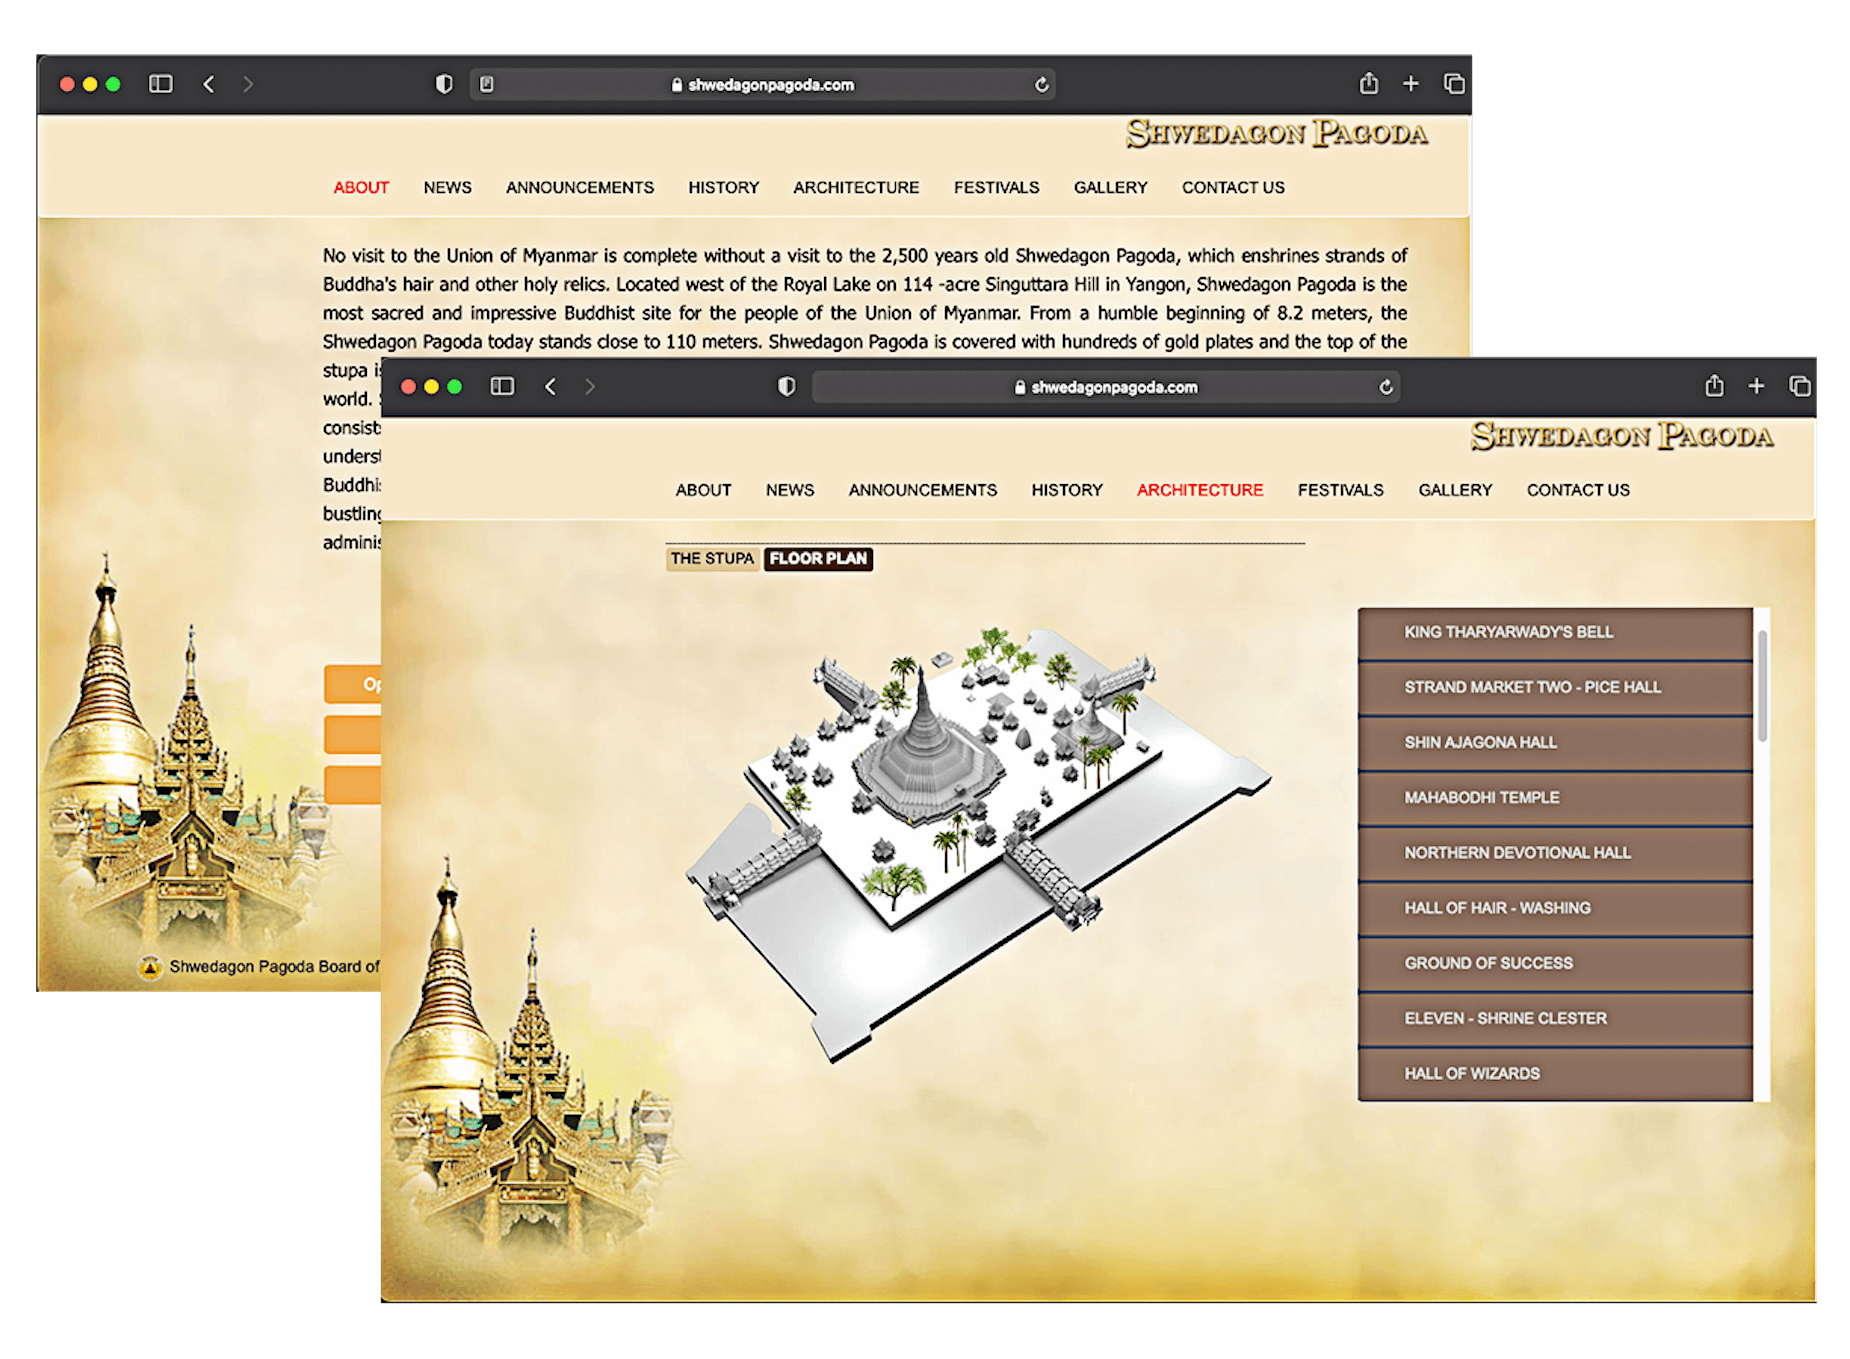Open ANNOUNCEMENTS in back window
This screenshot has width=1850, height=1359.
(x=580, y=187)
